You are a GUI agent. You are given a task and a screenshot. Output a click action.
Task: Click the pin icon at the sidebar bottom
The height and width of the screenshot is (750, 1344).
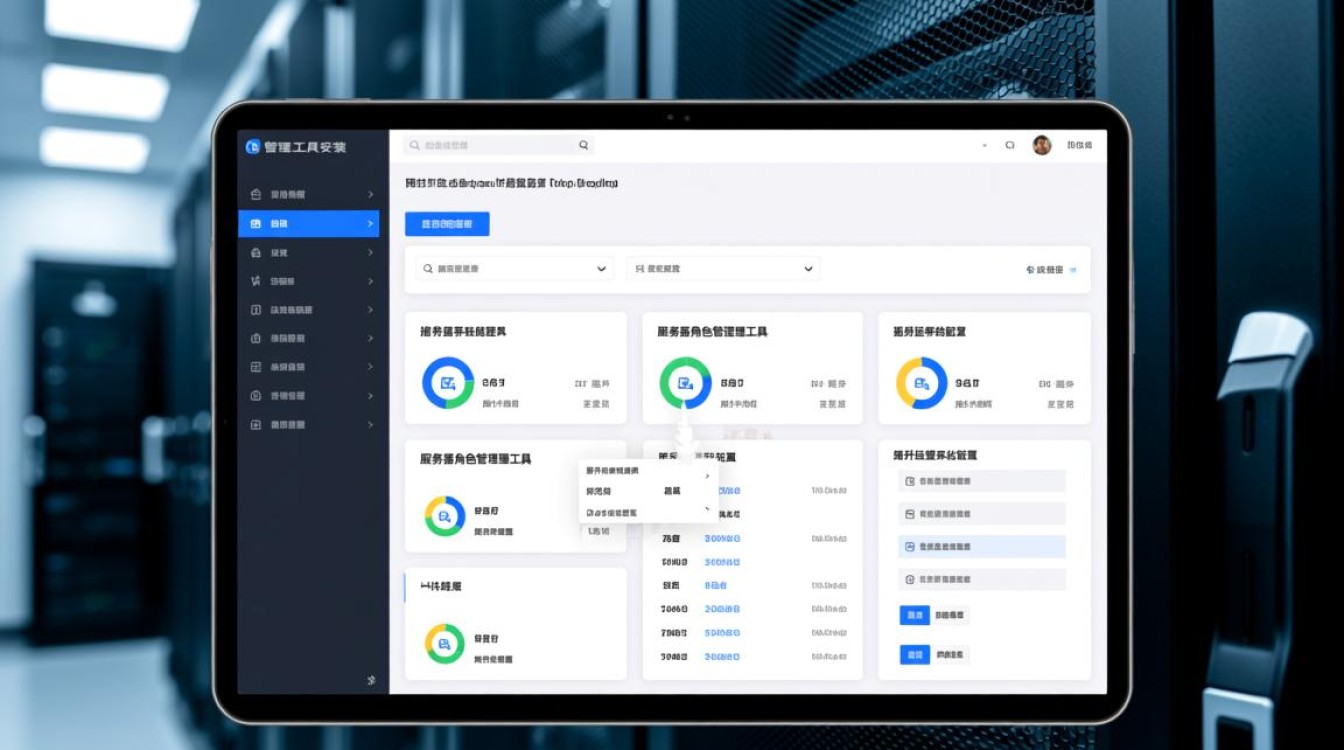pos(371,680)
